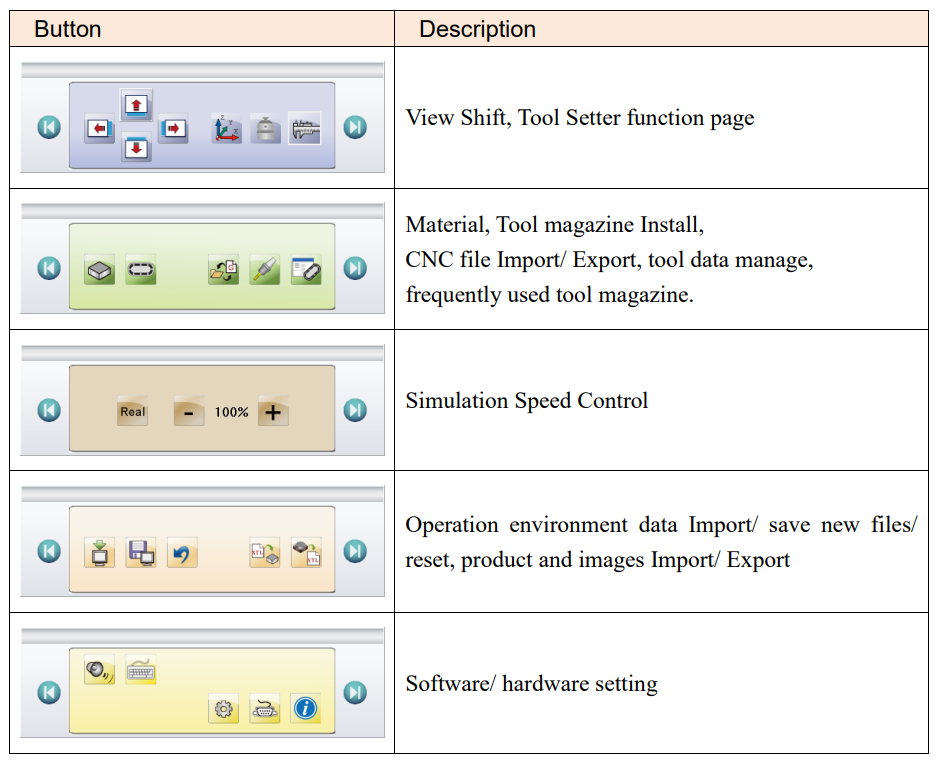The image size is (938, 767).
Task: Go to previous page in Operation environment panel
Action: click(49, 551)
